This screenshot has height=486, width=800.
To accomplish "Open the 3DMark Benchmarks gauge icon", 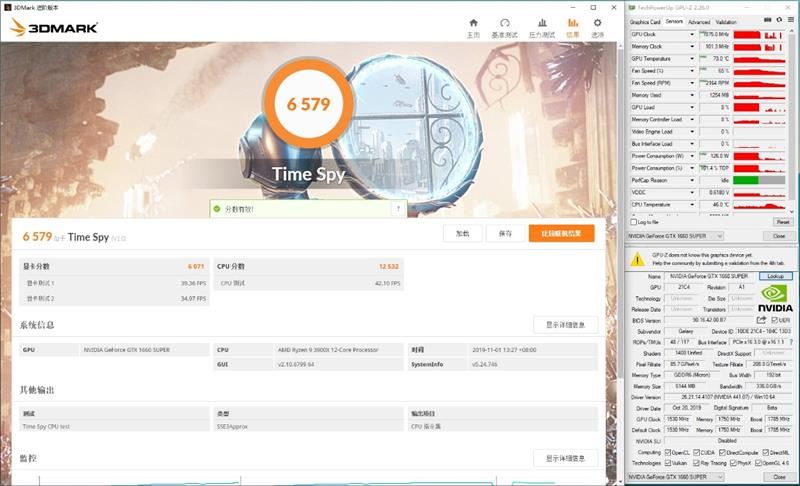I will pyautogui.click(x=505, y=23).
